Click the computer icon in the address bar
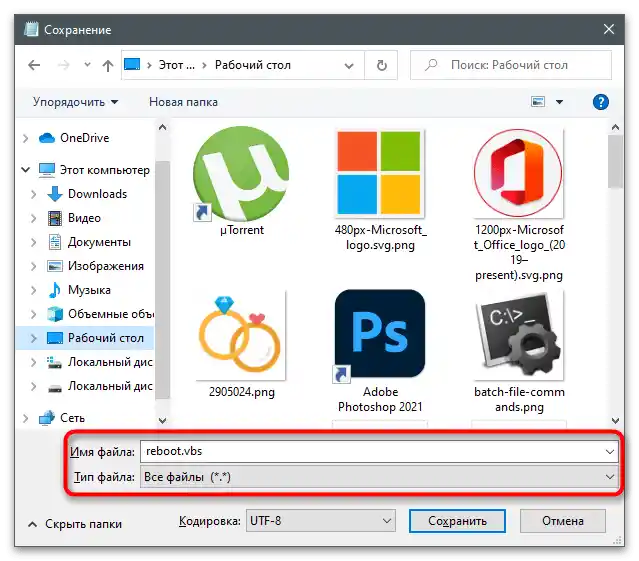639x561 pixels. pos(132,64)
